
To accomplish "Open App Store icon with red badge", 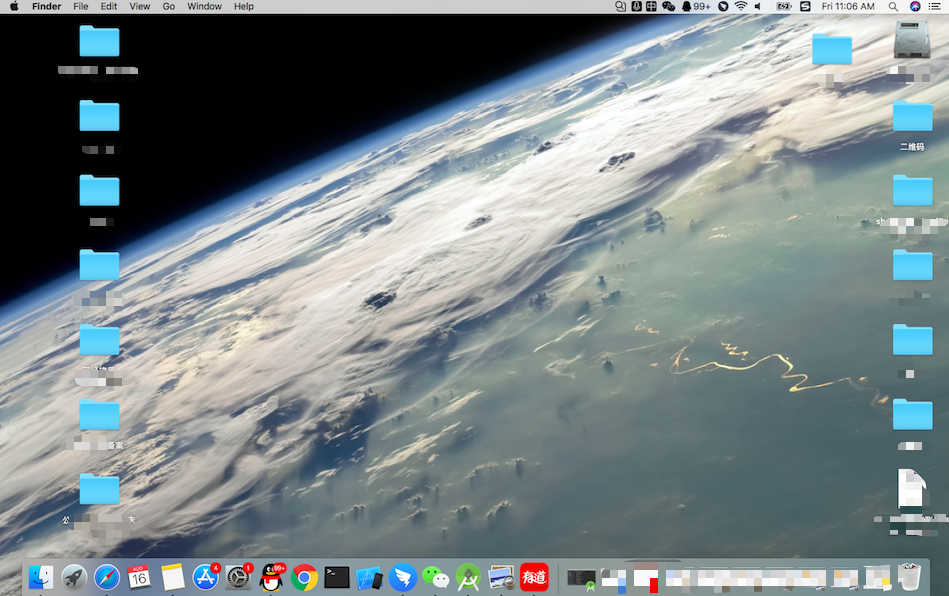I will pyautogui.click(x=206, y=577).
